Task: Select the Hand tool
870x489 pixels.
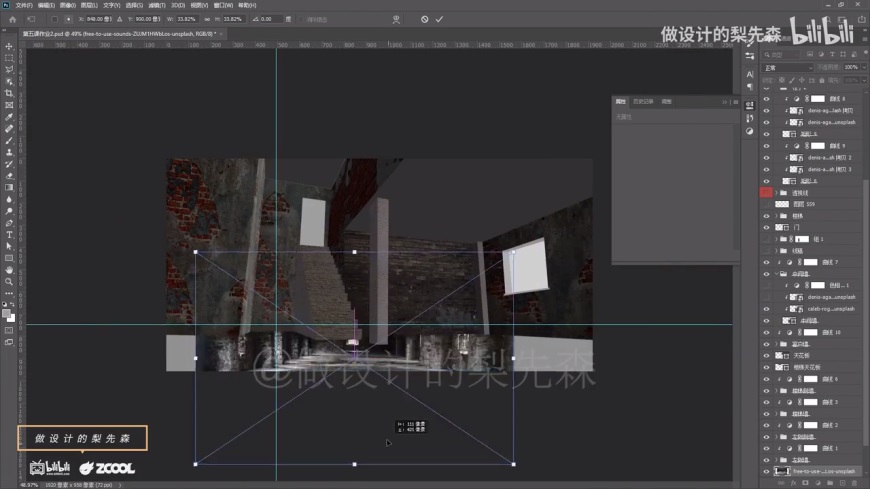Action: 9,270
